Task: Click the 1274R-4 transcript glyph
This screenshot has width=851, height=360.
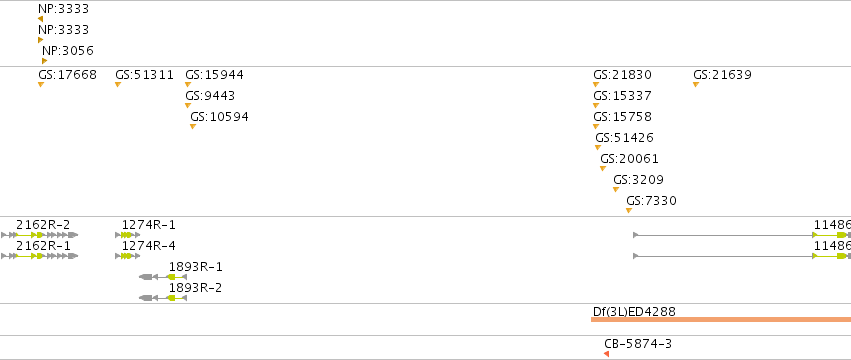Action: (128, 256)
